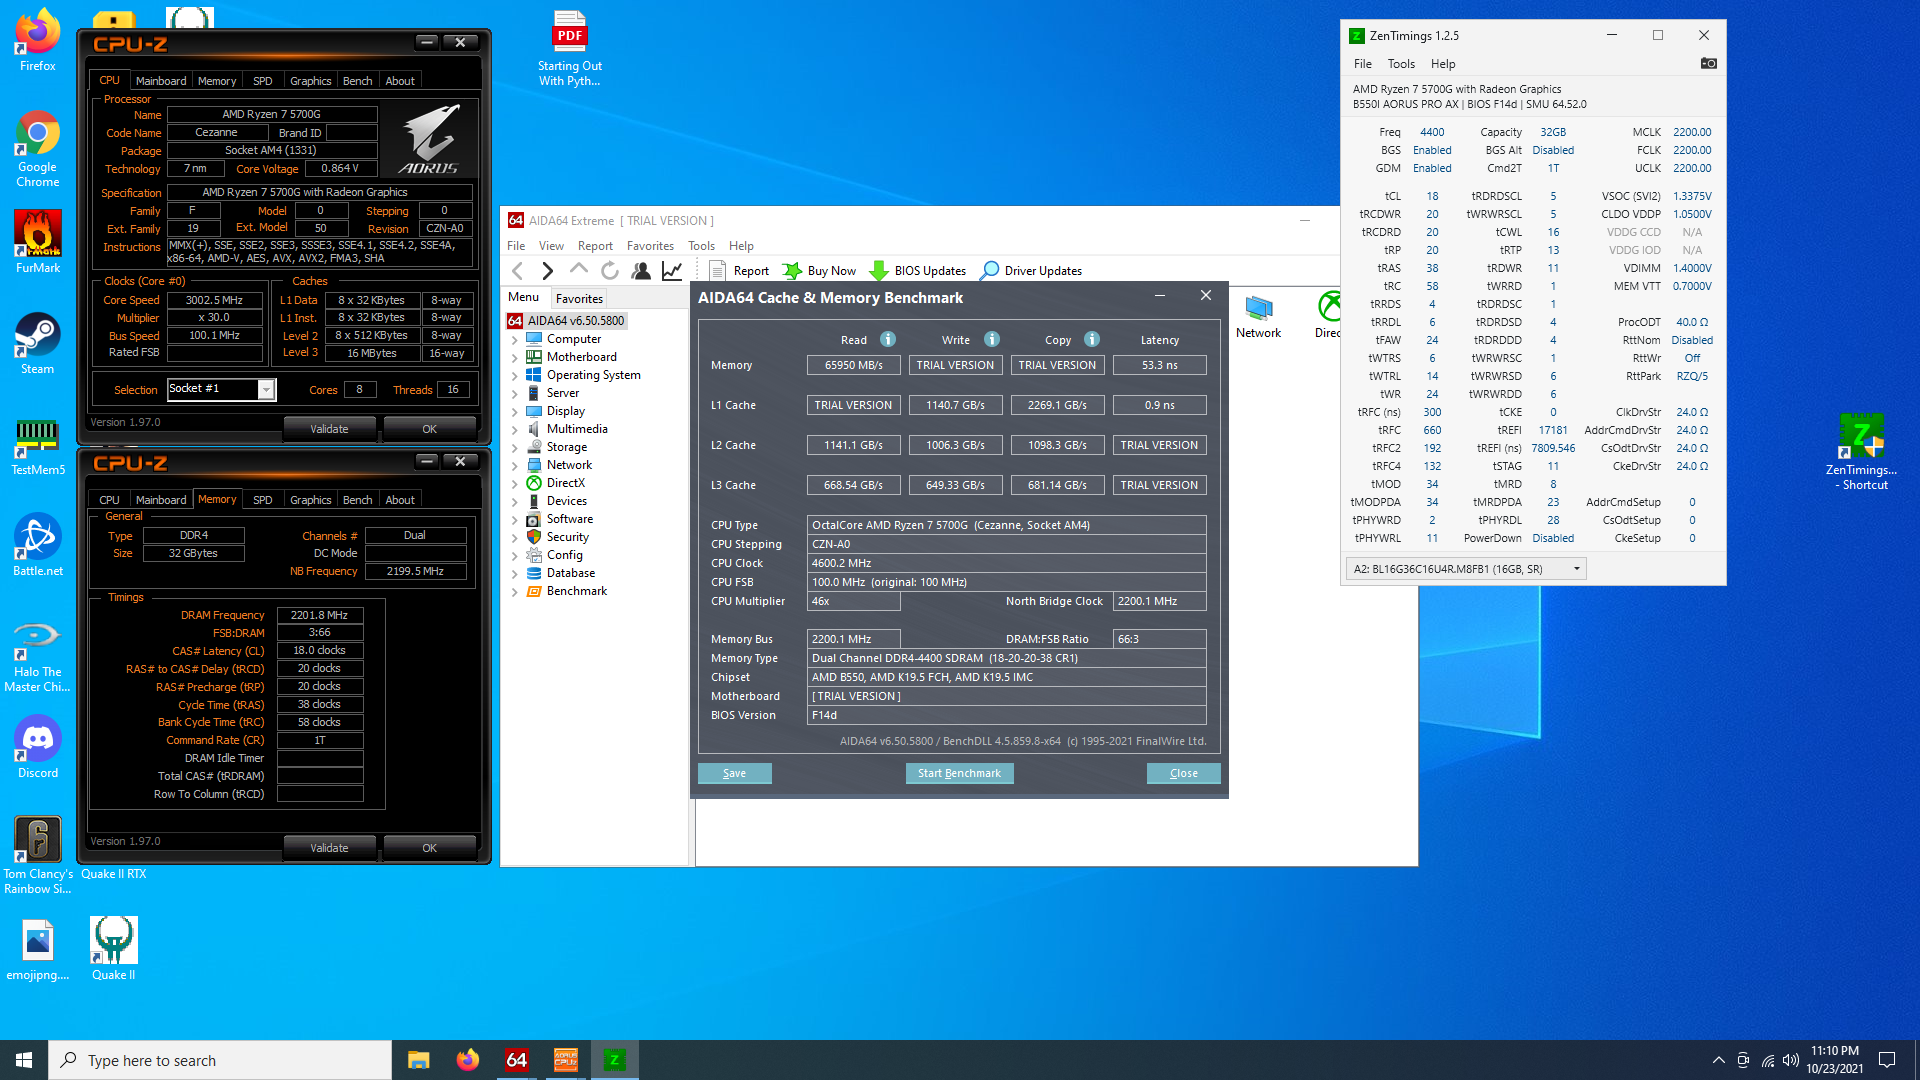Click the user profile toolbar icon in AIDA64
1920x1080 pixels.
click(641, 270)
